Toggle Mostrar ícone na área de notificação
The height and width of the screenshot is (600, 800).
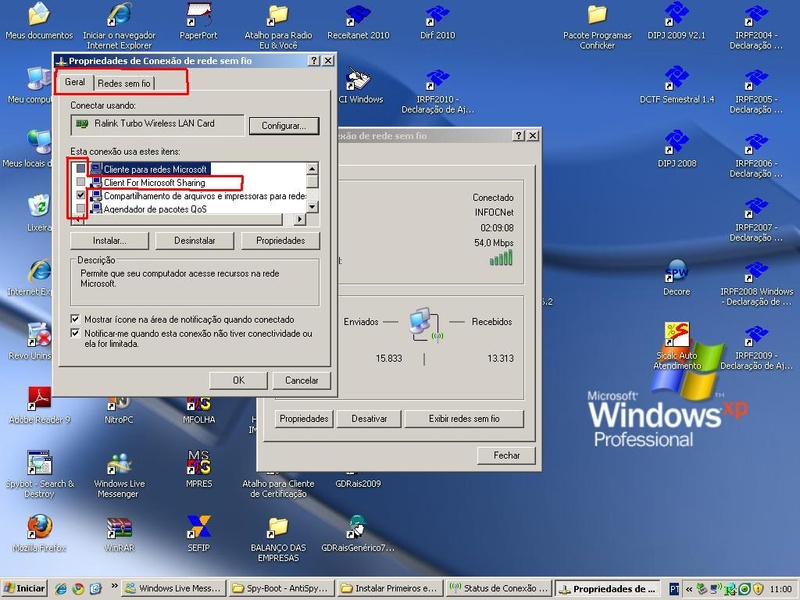75,319
